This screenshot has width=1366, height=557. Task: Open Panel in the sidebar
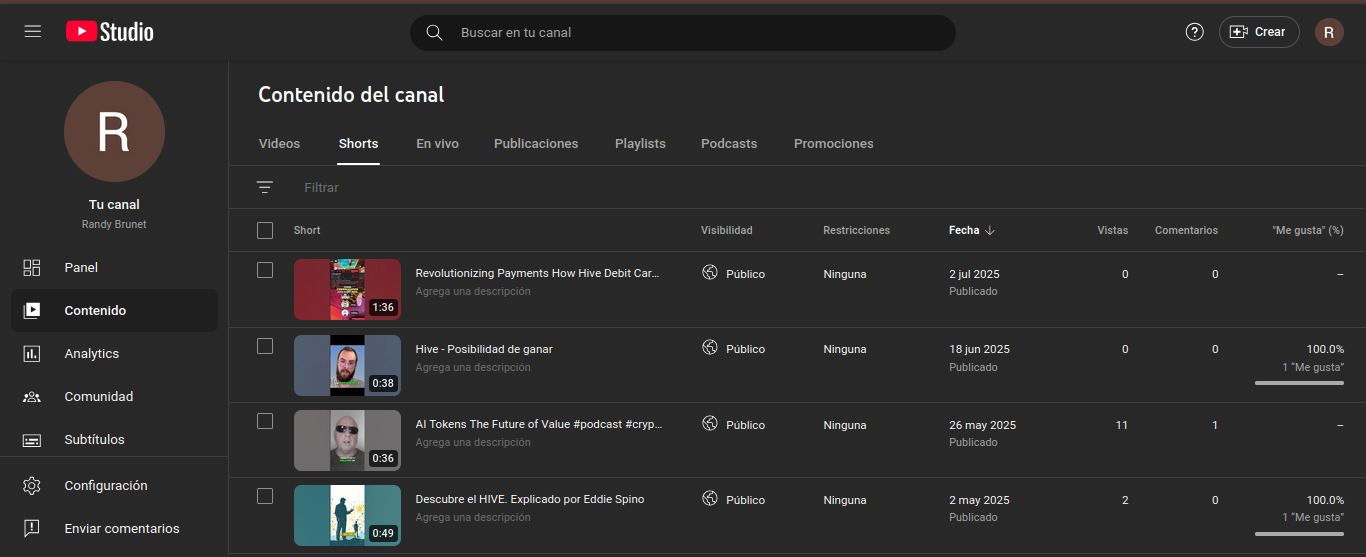(114, 268)
